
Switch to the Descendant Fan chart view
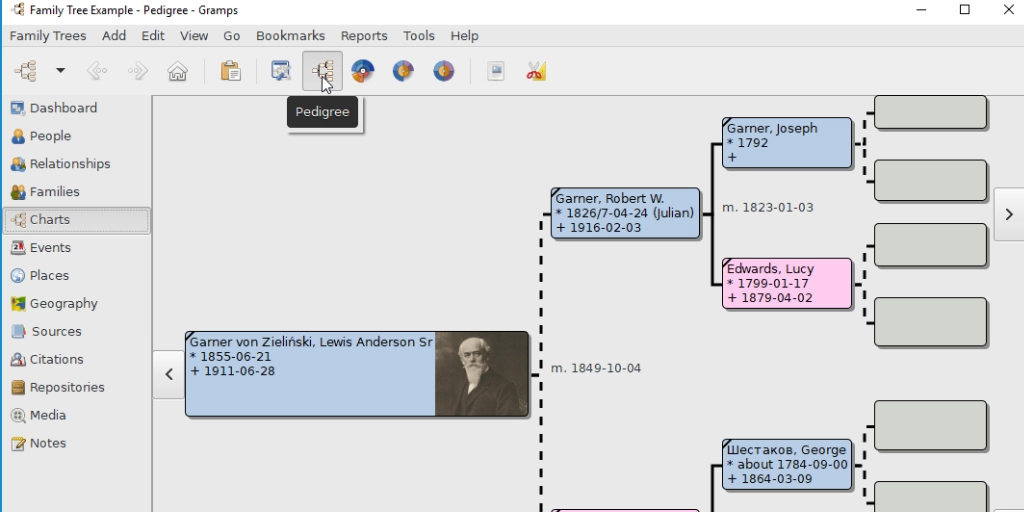(x=403, y=71)
